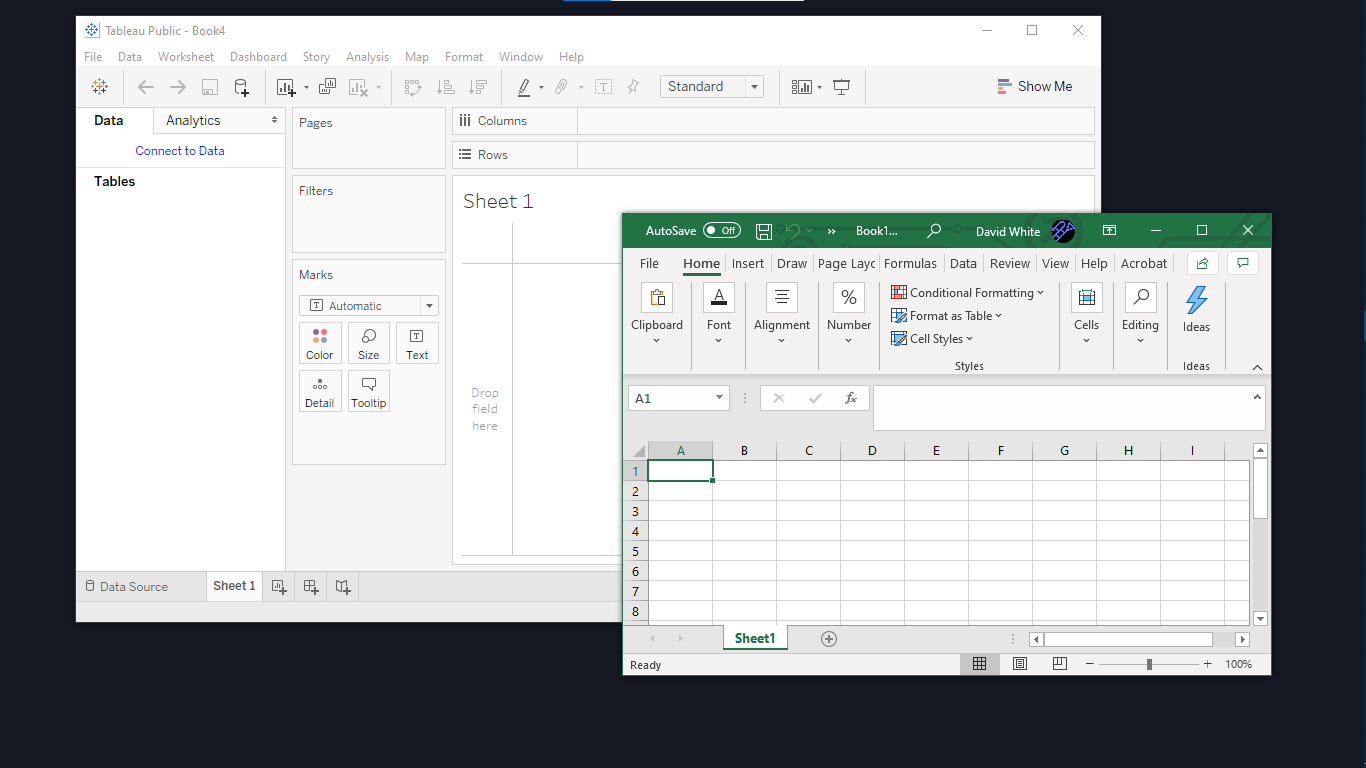This screenshot has width=1366, height=768.
Task: Click the Color mark card button
Action: click(320, 343)
